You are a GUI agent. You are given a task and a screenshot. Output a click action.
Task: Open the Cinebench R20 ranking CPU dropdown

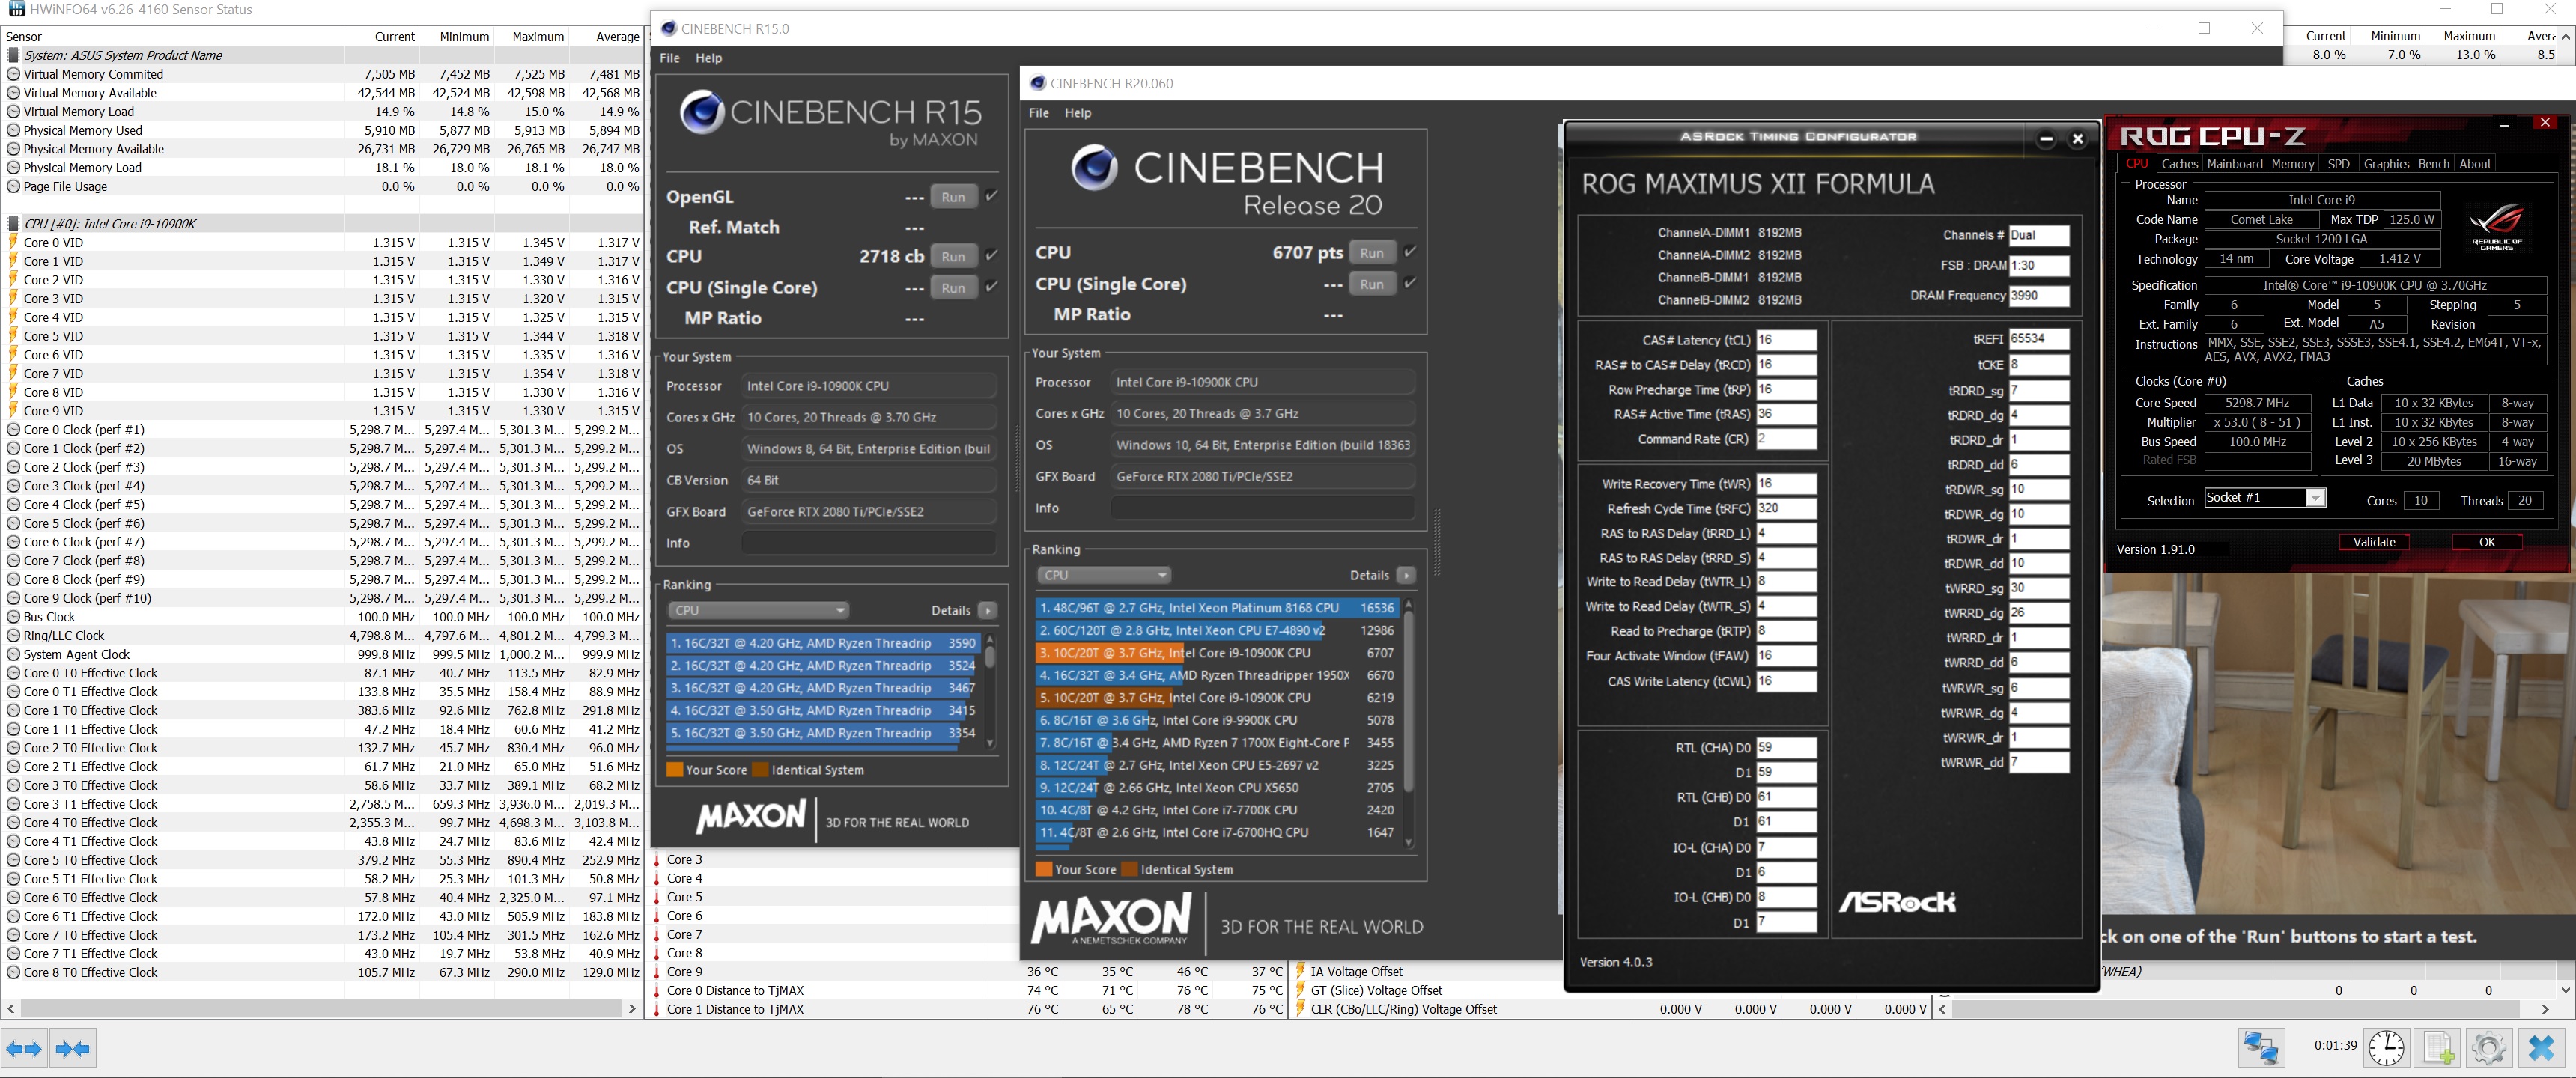tap(1103, 575)
